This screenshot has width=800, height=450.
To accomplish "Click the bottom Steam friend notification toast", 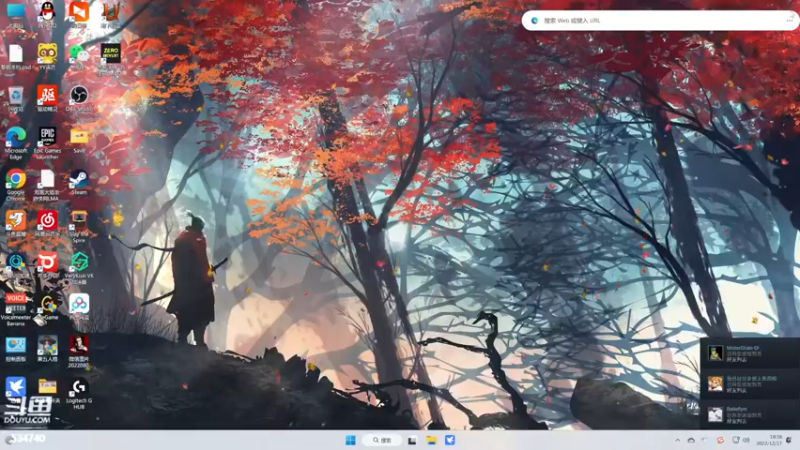I will coord(750,414).
